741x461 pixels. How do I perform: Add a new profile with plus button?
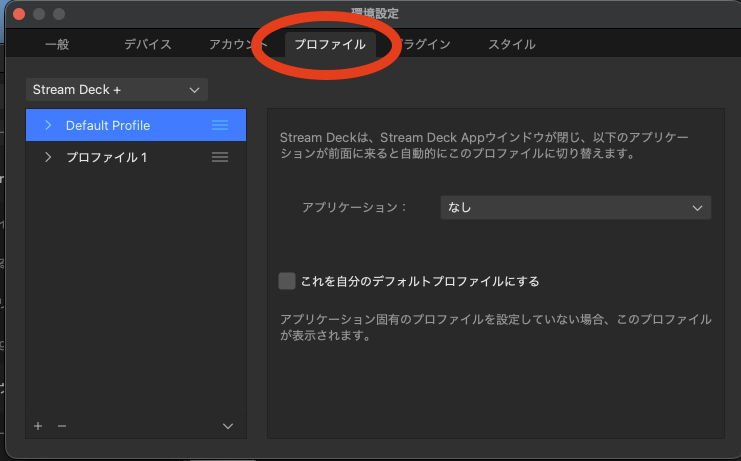coord(38,426)
